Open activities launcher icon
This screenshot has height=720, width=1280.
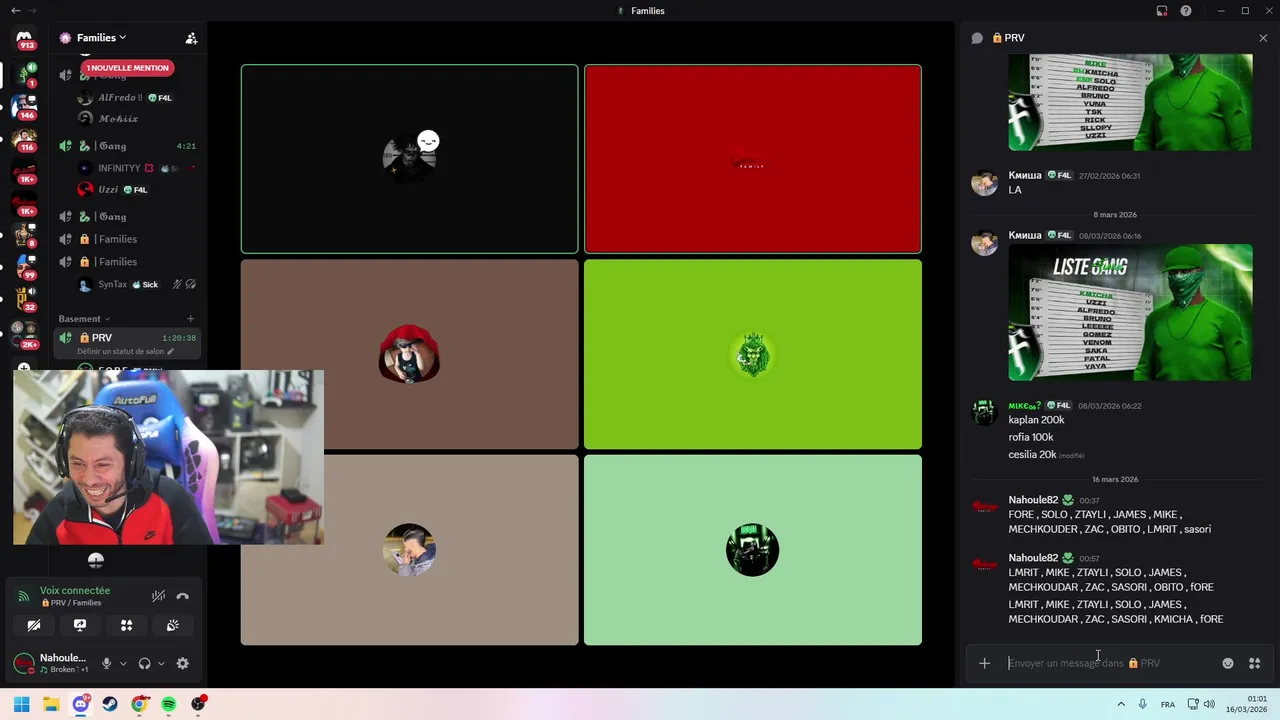click(126, 625)
